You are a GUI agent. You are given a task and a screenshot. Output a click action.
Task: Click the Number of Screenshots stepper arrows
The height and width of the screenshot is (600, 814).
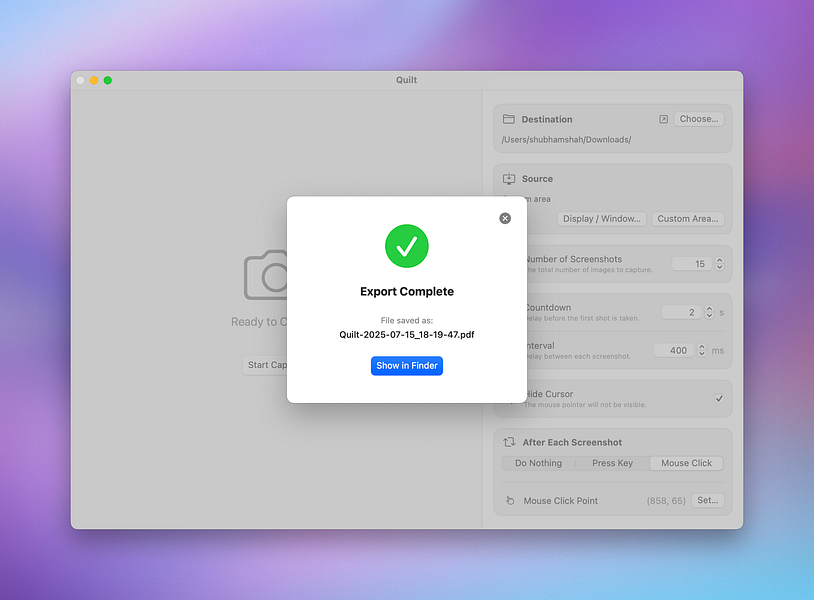pyautogui.click(x=720, y=264)
